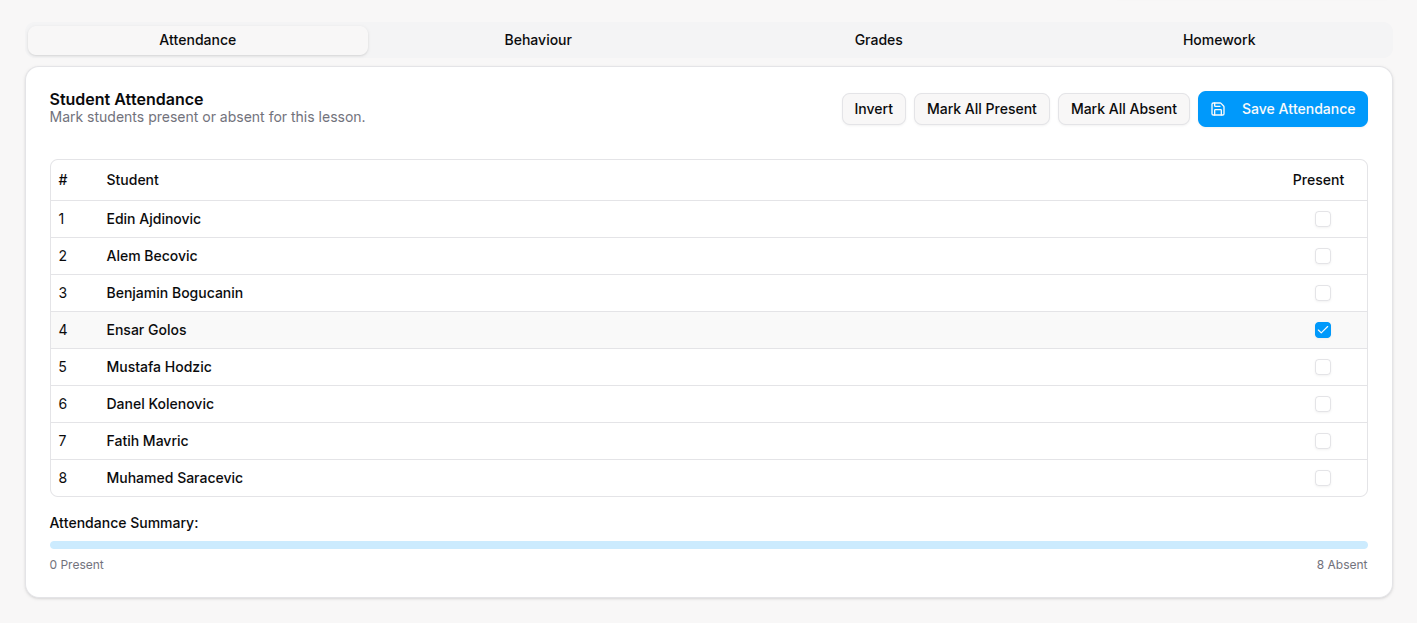The image size is (1417, 623).
Task: Click the attendance summary progress bar
Action: [708, 544]
